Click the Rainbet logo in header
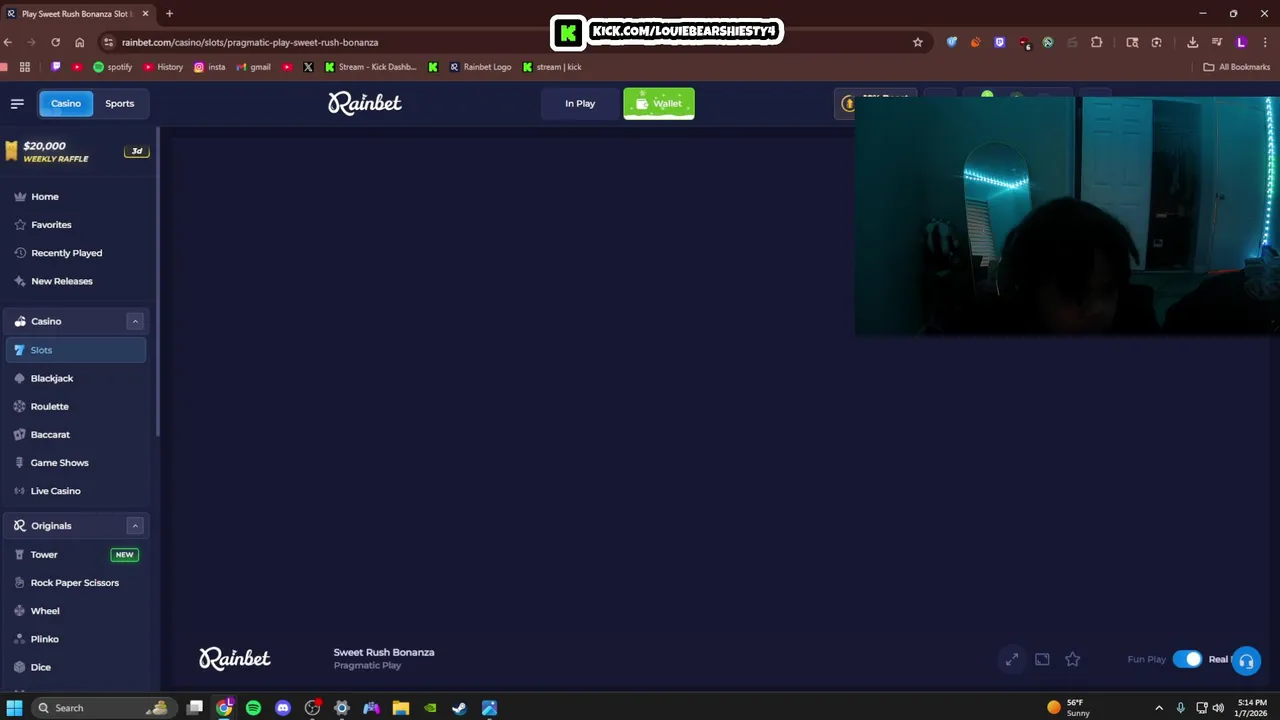The height and width of the screenshot is (720, 1280). pos(365,103)
